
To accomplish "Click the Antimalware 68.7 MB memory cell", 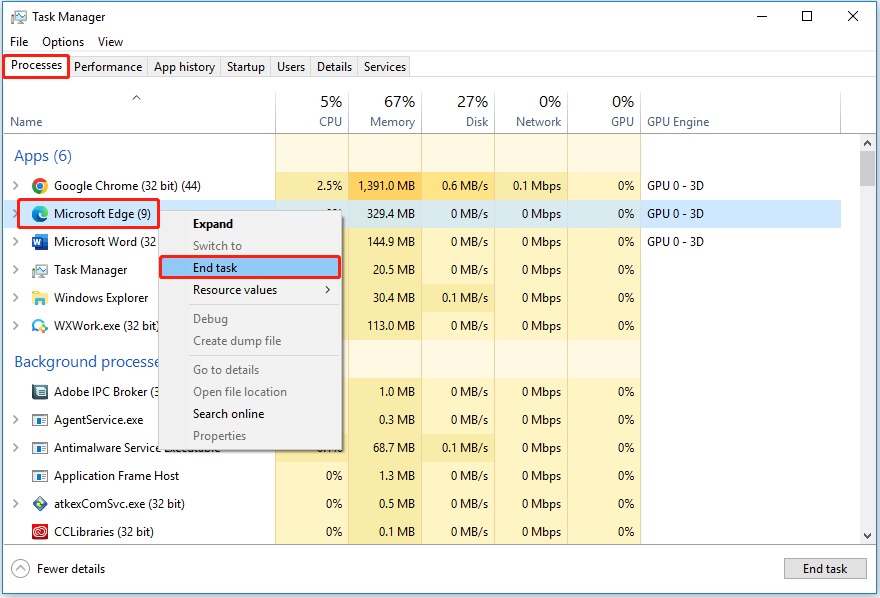I will tap(385, 448).
